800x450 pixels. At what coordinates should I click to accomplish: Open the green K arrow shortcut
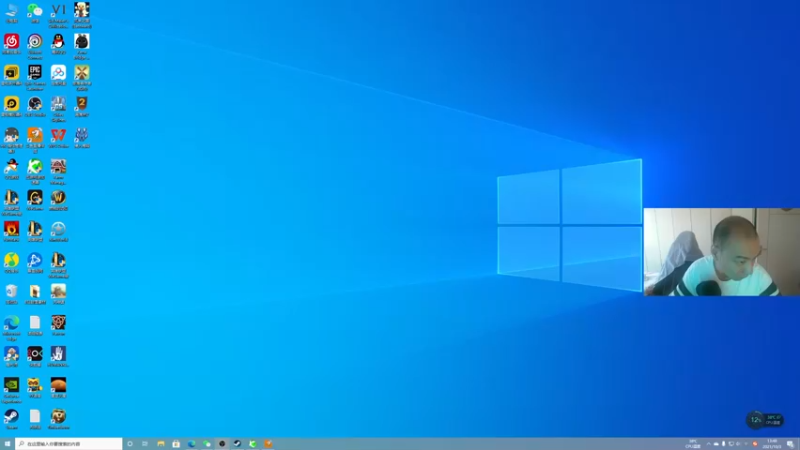click(x=35, y=171)
